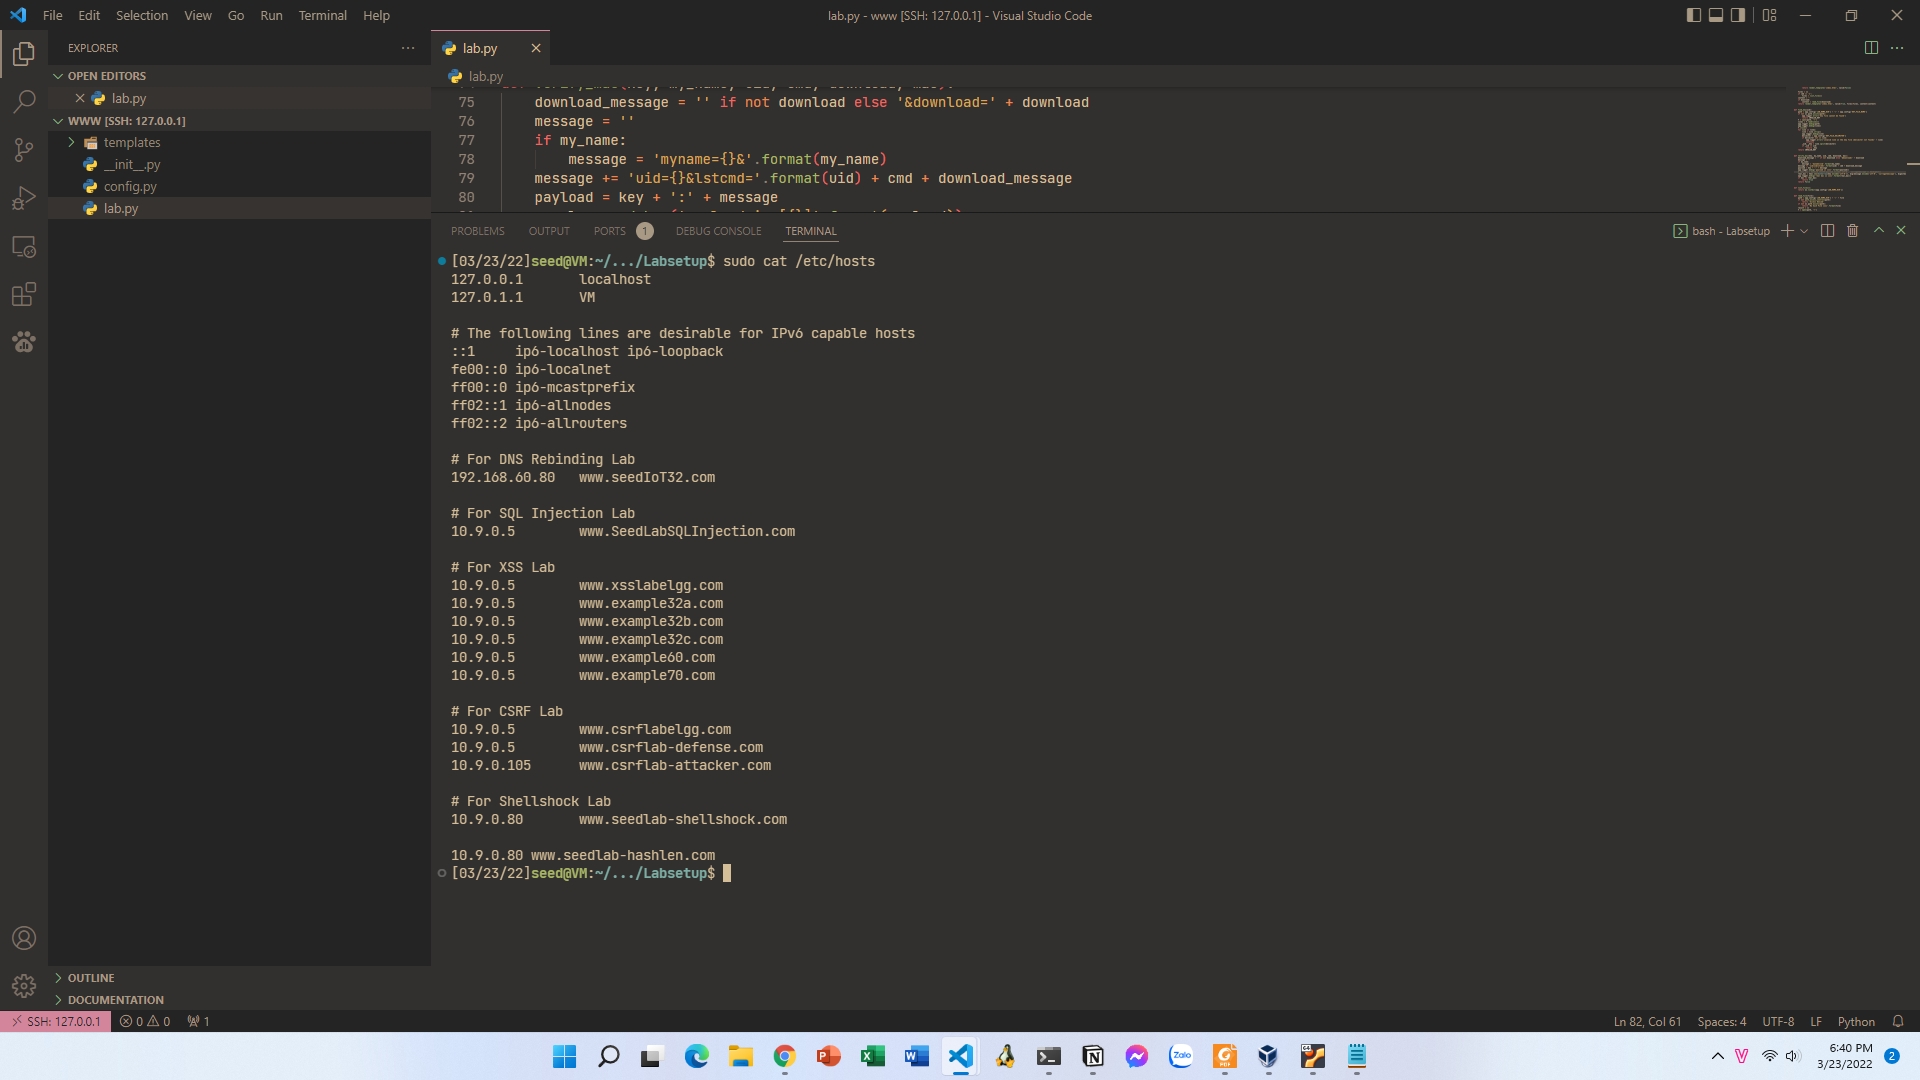Change Python language mode in status bar
This screenshot has height=1080, width=1920.
[x=1856, y=1021]
